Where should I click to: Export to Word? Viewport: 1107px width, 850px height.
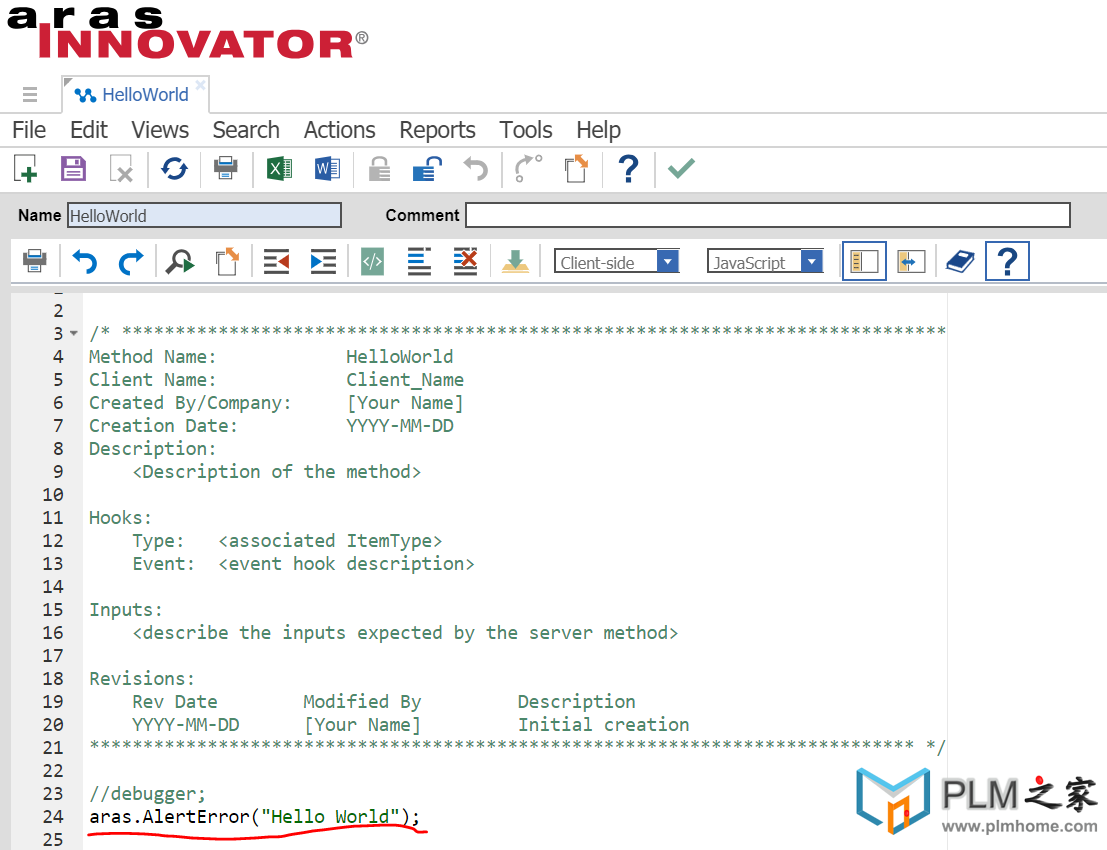tap(327, 169)
